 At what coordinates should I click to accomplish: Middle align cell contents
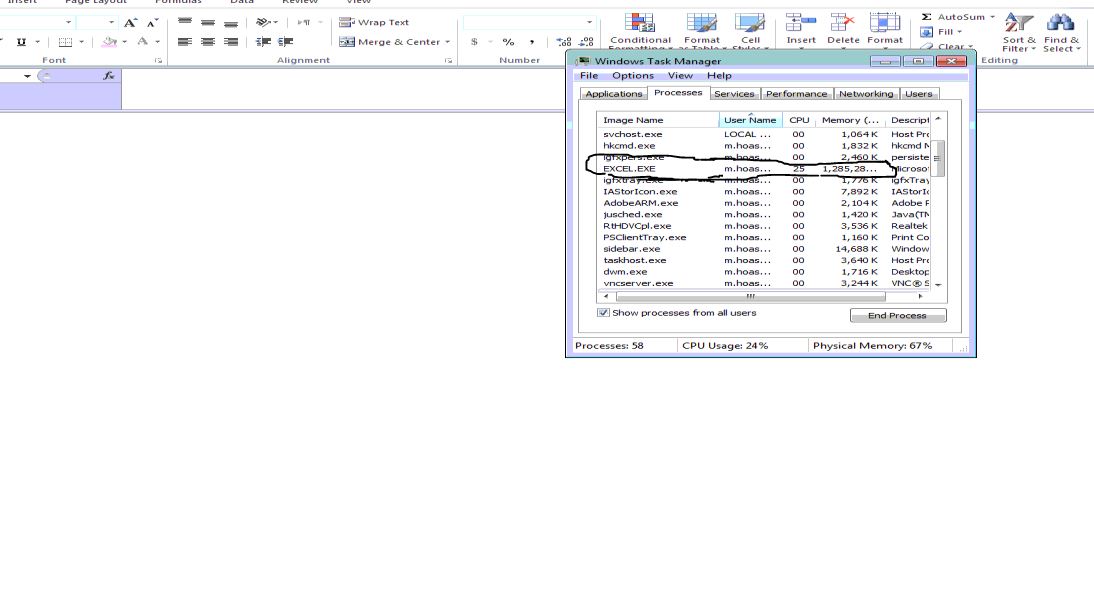pyautogui.click(x=208, y=22)
